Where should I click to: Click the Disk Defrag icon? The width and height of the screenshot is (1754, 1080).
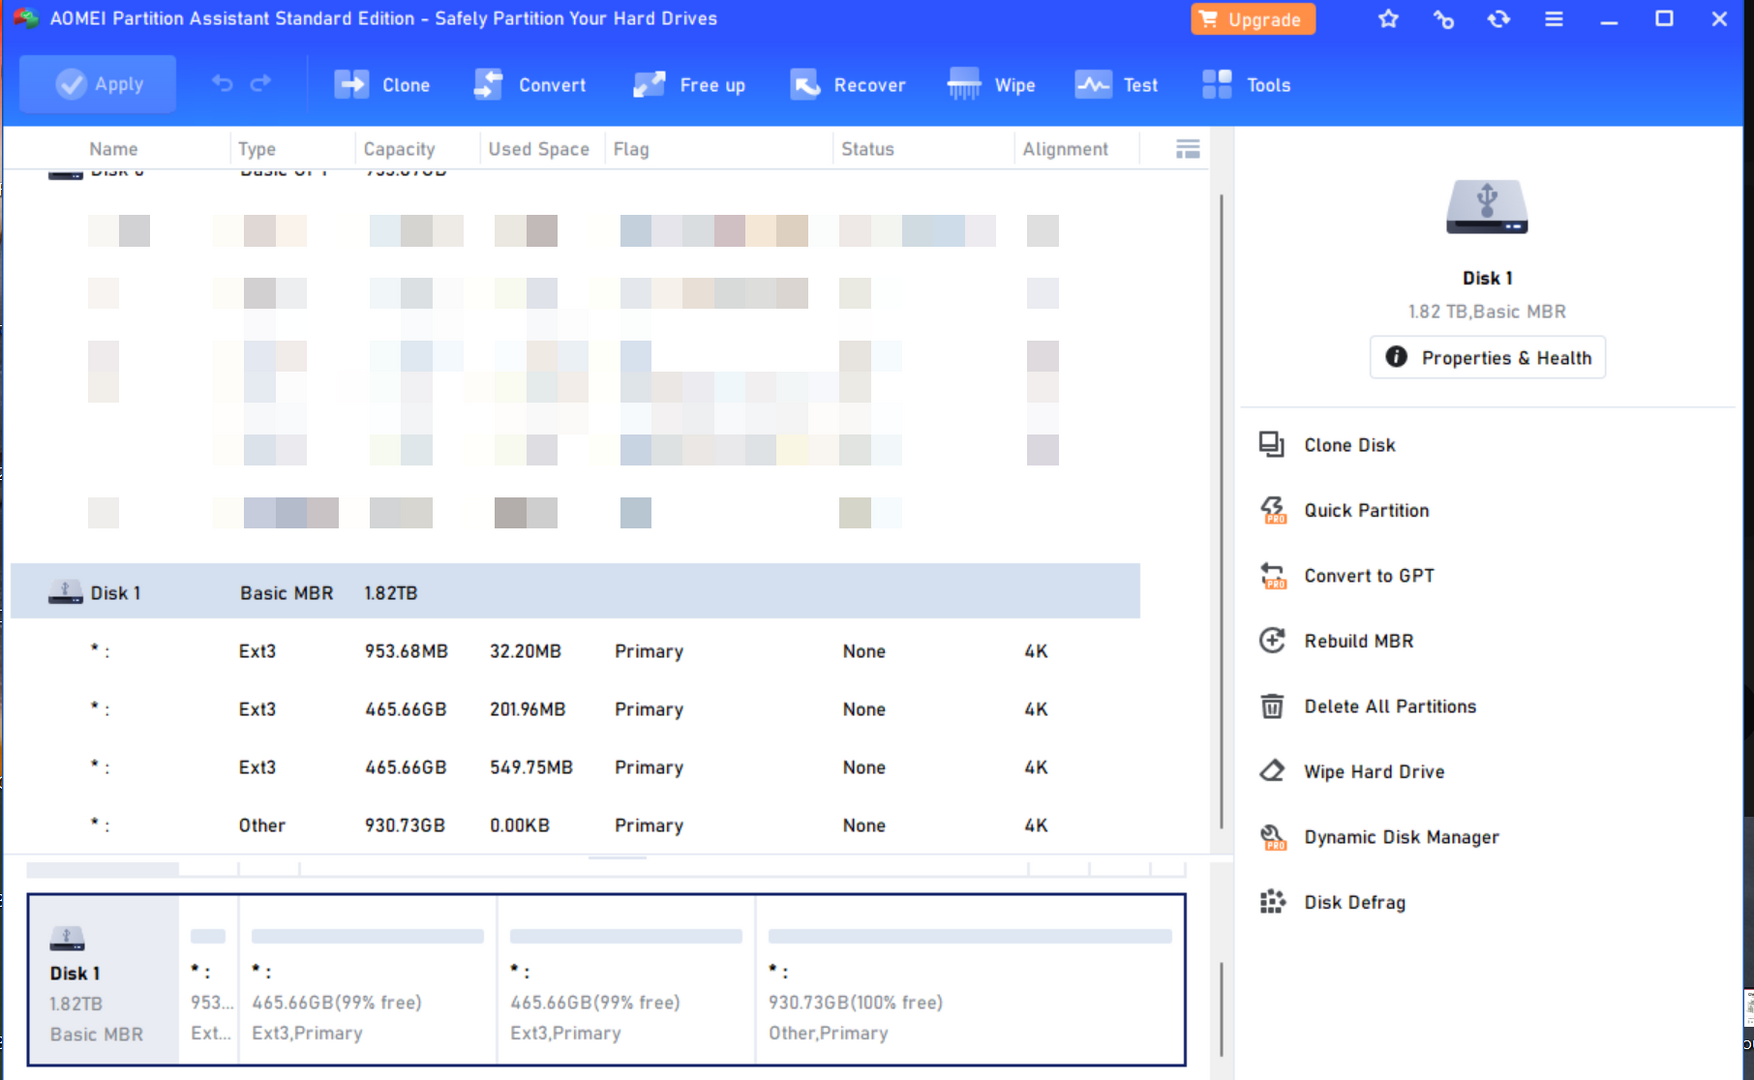1272,902
